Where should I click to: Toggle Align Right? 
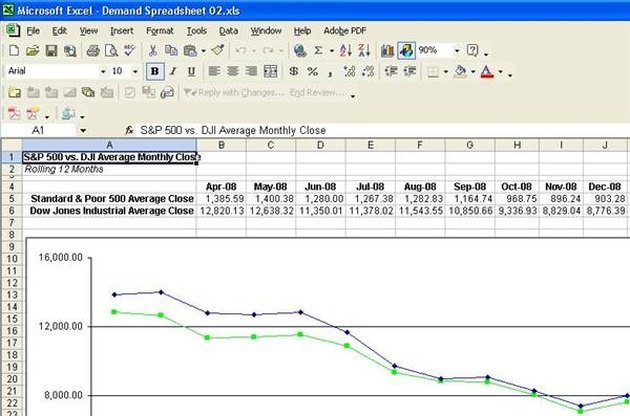click(x=251, y=72)
